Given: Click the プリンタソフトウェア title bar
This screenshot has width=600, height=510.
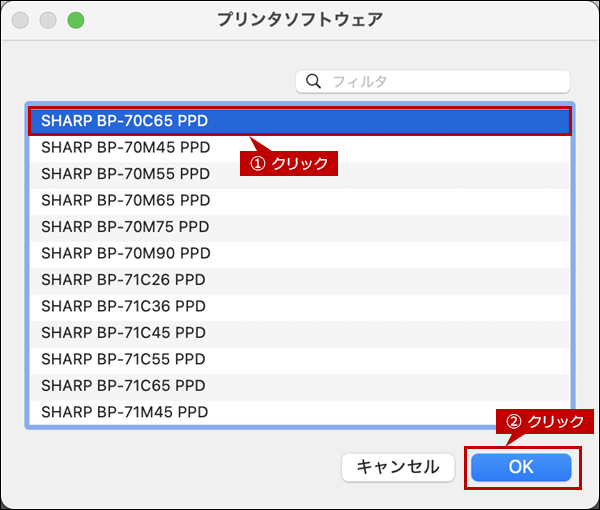Looking at the screenshot, I should (x=300, y=20).
